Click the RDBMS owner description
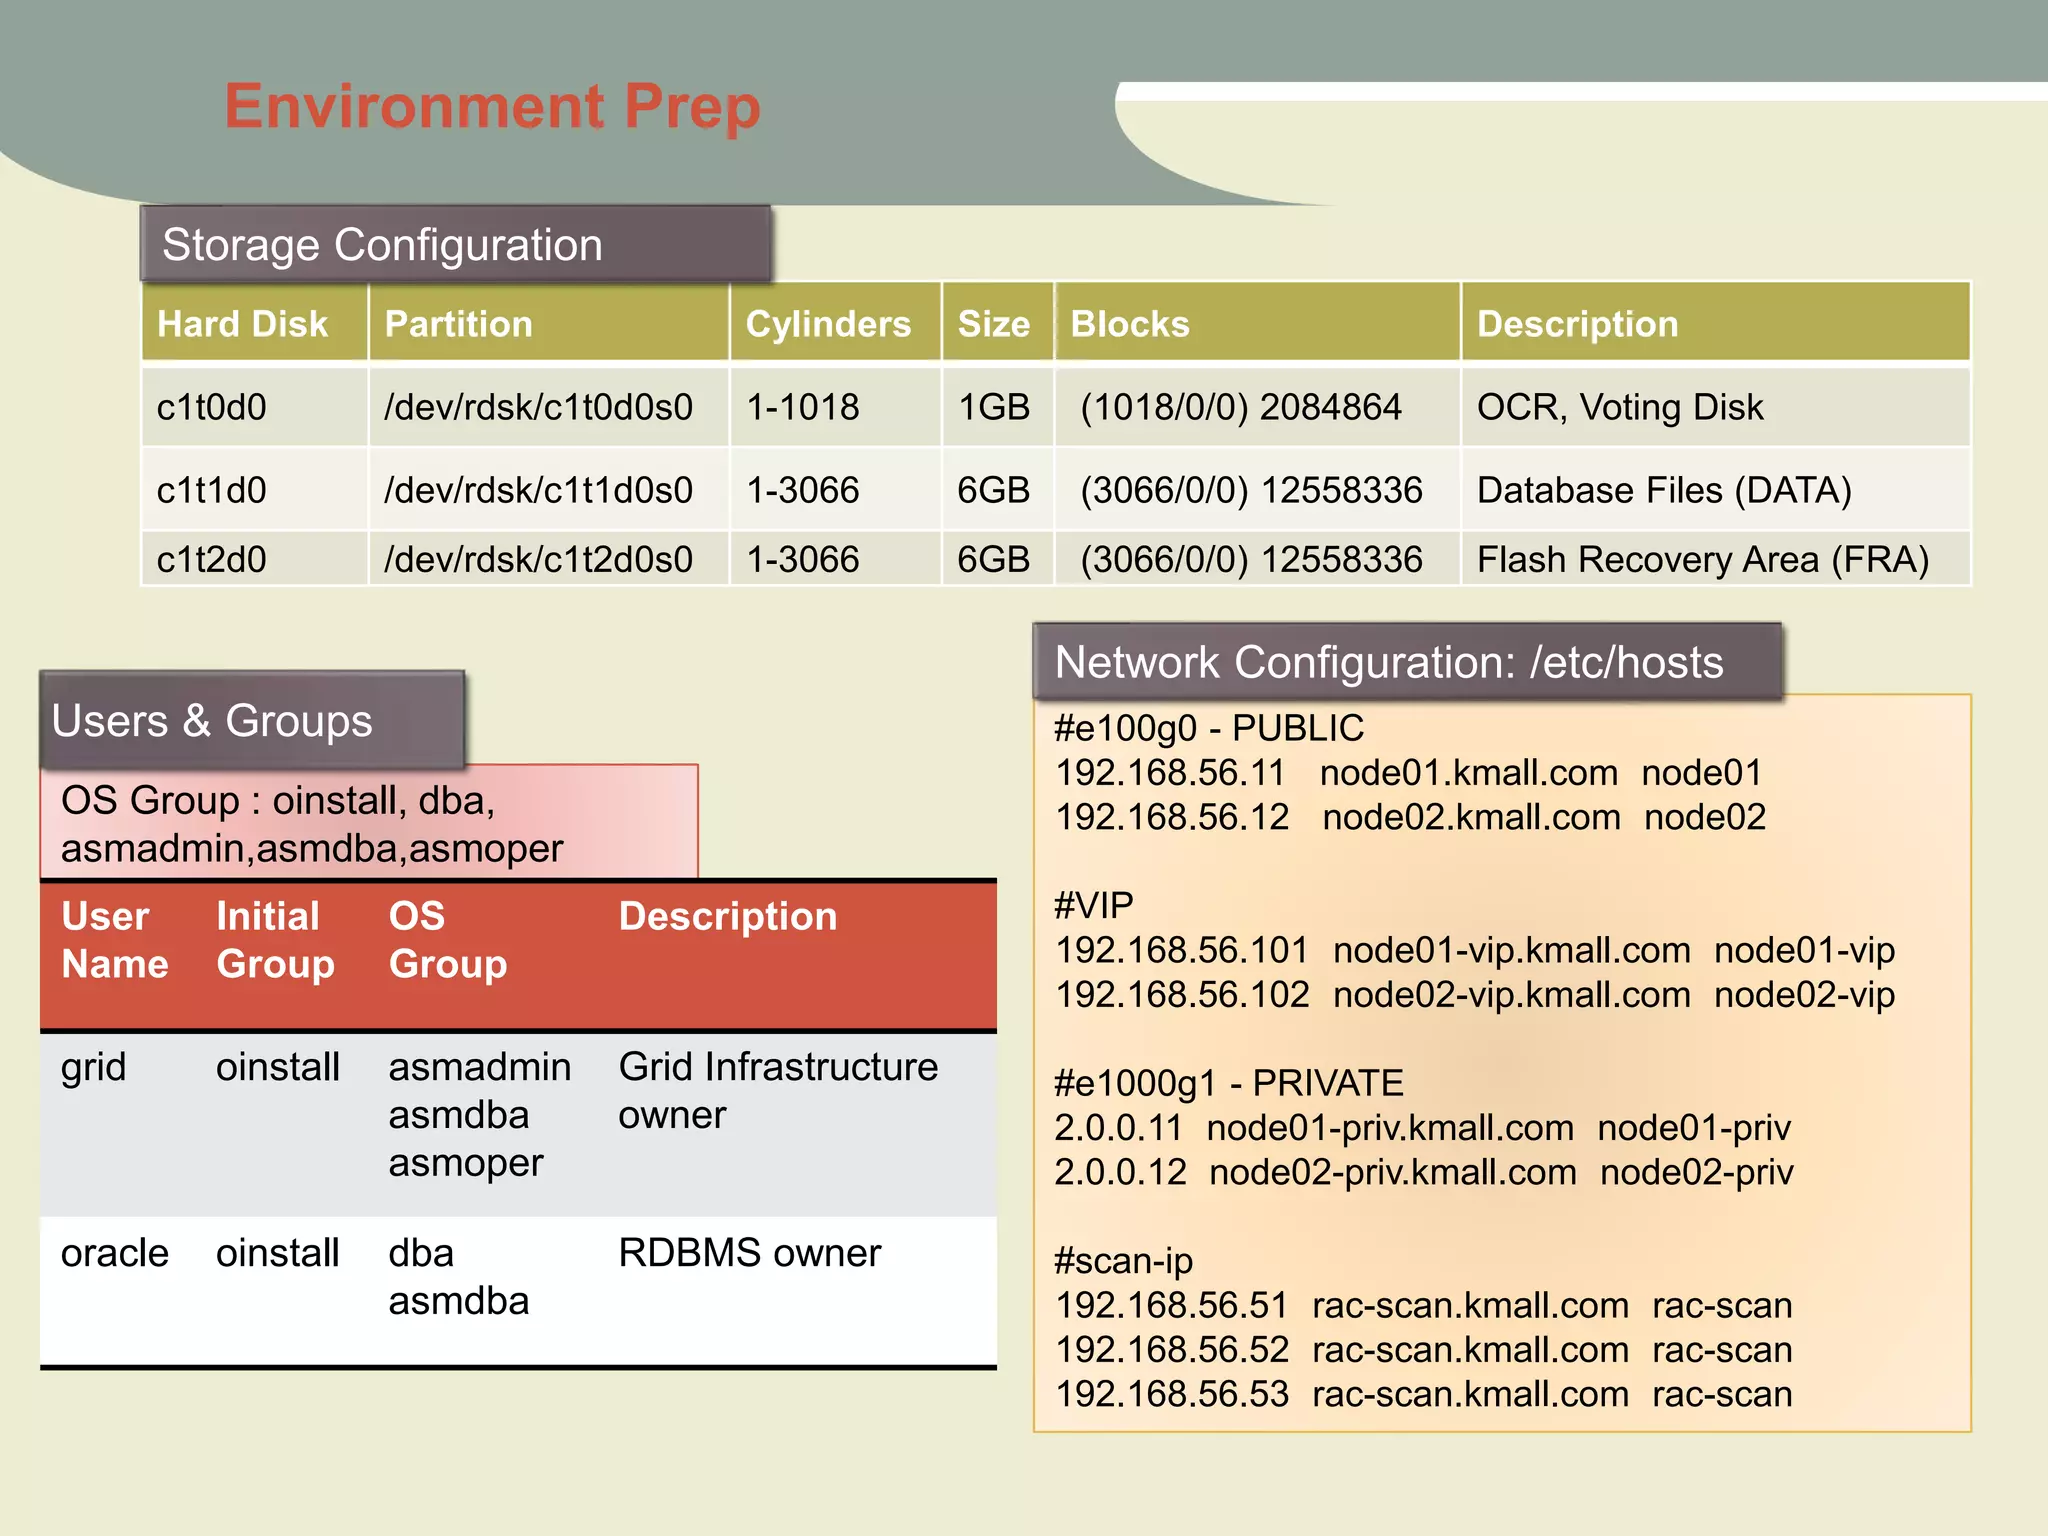Image resolution: width=2048 pixels, height=1536 pixels. click(750, 1253)
